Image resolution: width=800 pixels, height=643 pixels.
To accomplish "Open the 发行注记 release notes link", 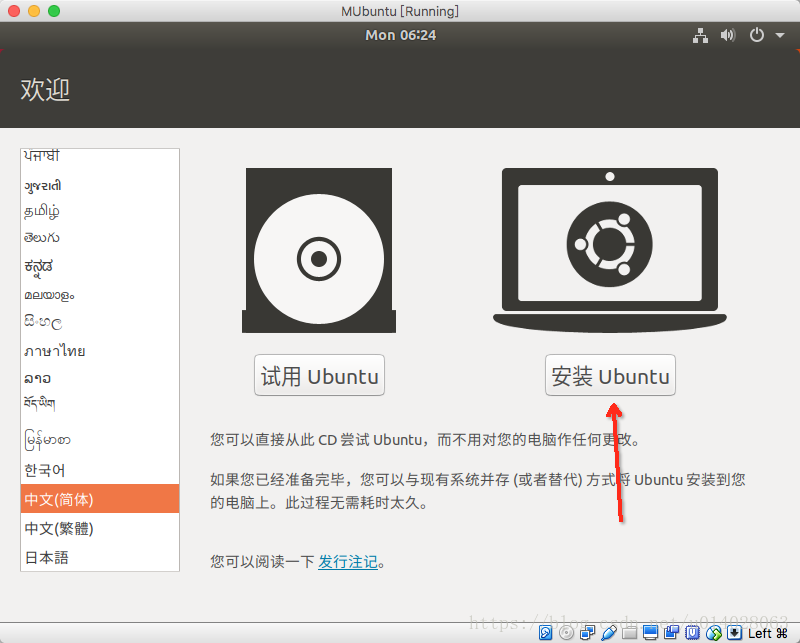I will click(348, 562).
